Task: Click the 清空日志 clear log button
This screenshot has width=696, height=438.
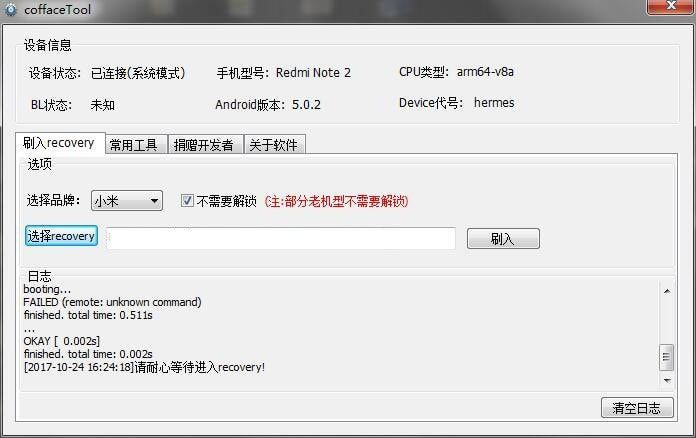Action: [x=637, y=407]
